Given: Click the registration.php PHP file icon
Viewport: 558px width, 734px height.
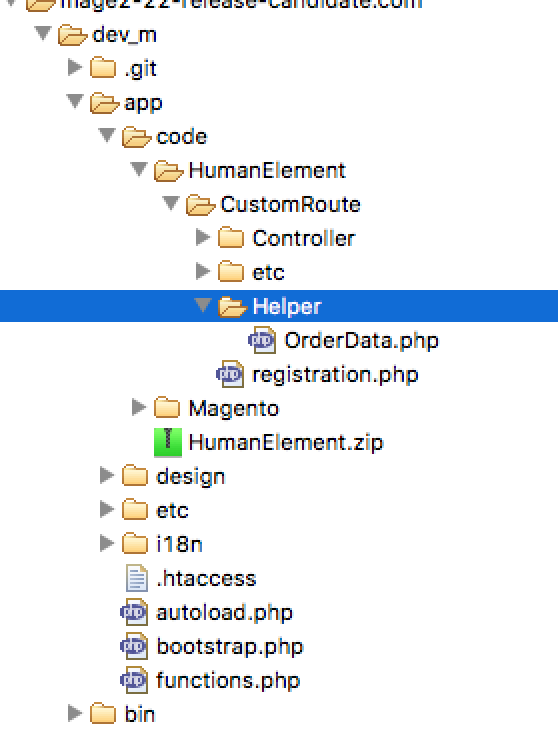Looking at the screenshot, I should click(230, 374).
